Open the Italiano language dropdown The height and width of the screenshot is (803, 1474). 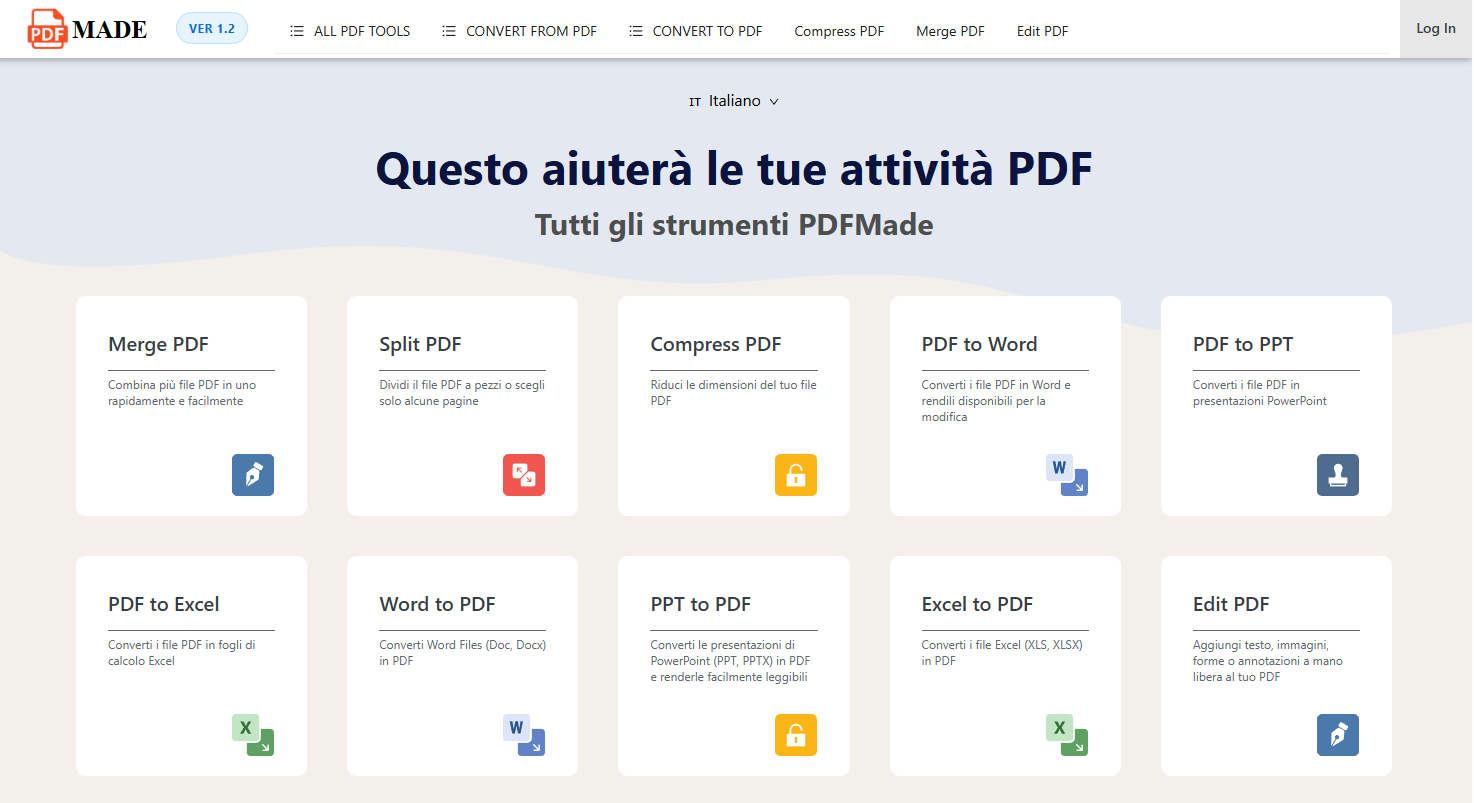733,100
